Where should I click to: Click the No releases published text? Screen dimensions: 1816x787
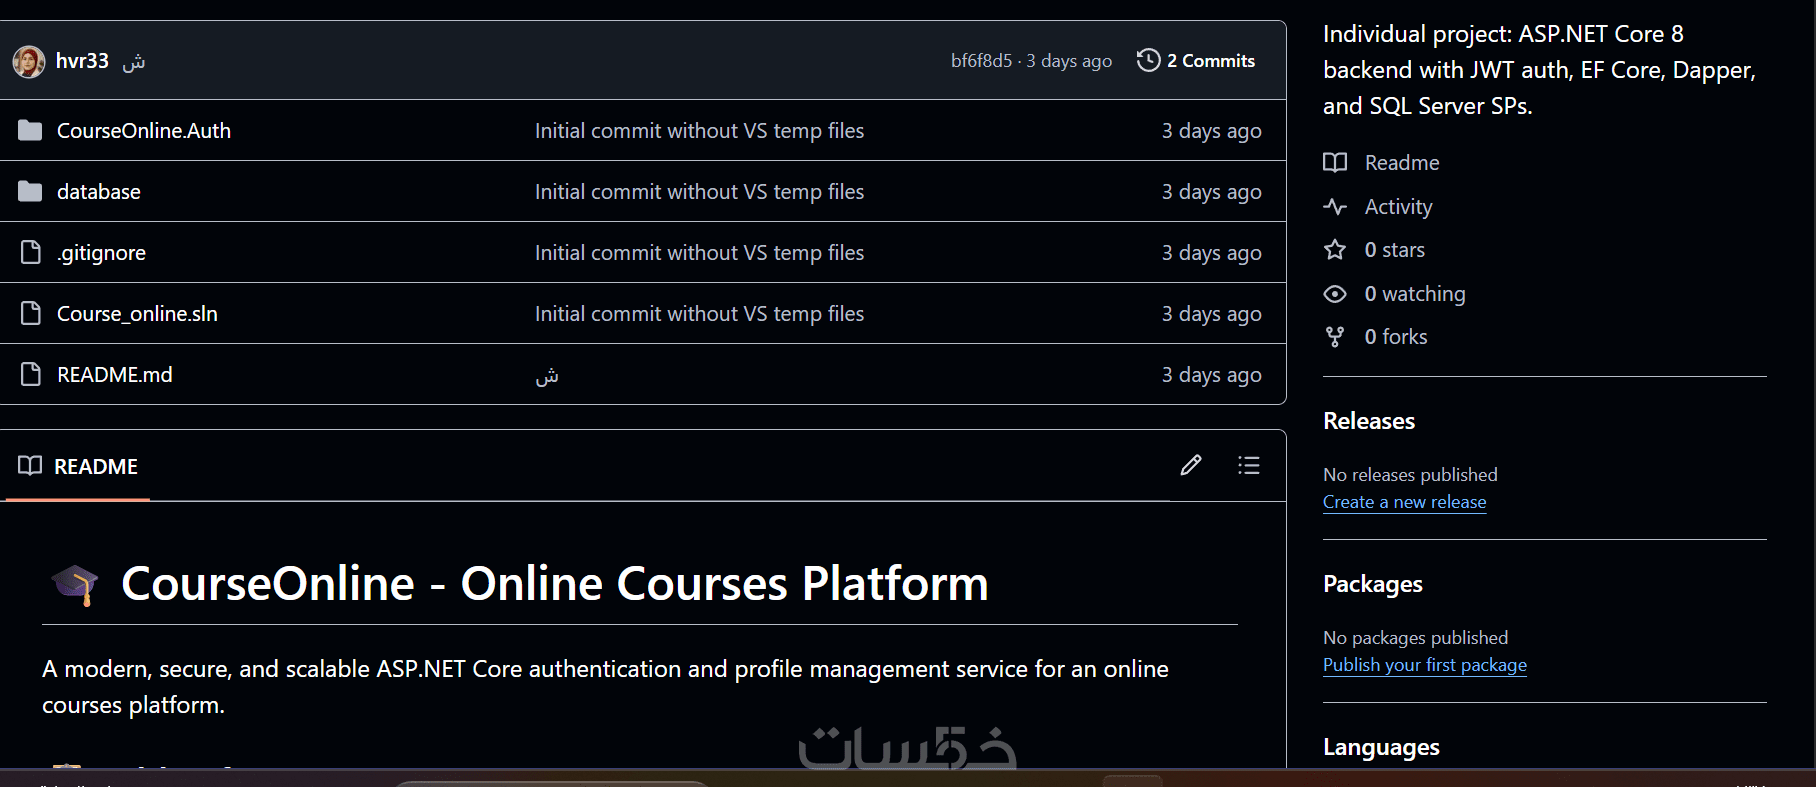(1410, 475)
